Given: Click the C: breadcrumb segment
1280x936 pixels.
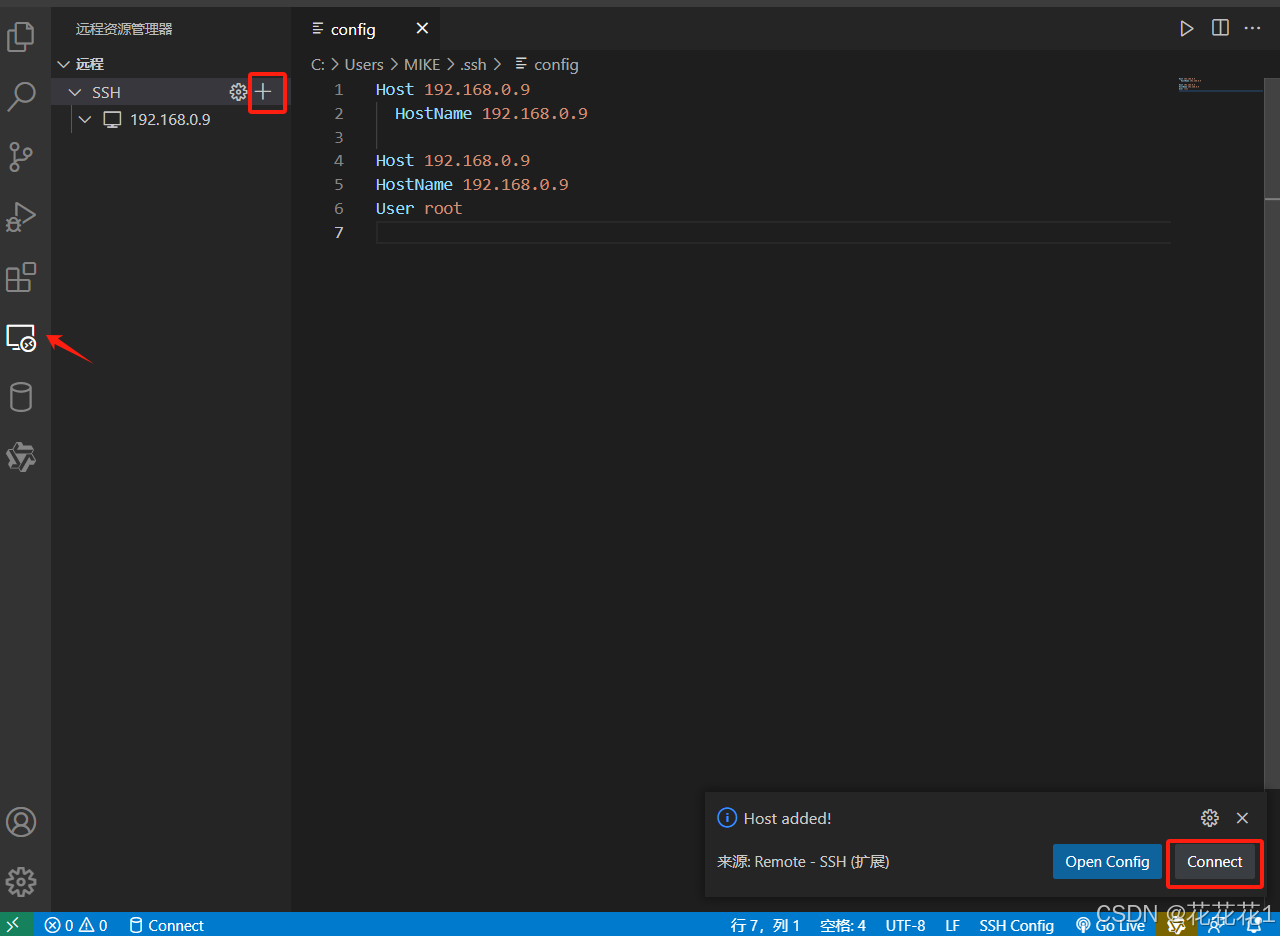Looking at the screenshot, I should point(318,64).
